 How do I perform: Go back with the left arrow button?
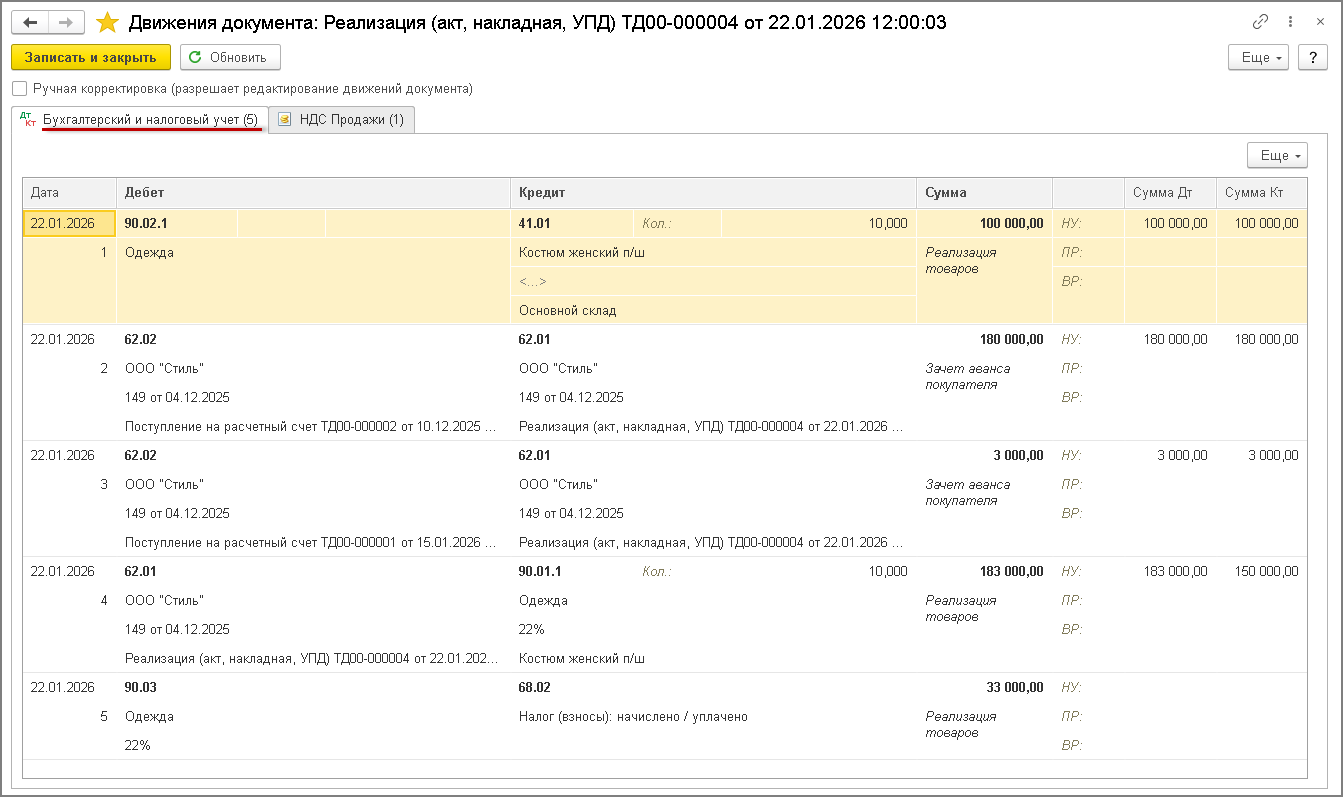point(29,22)
